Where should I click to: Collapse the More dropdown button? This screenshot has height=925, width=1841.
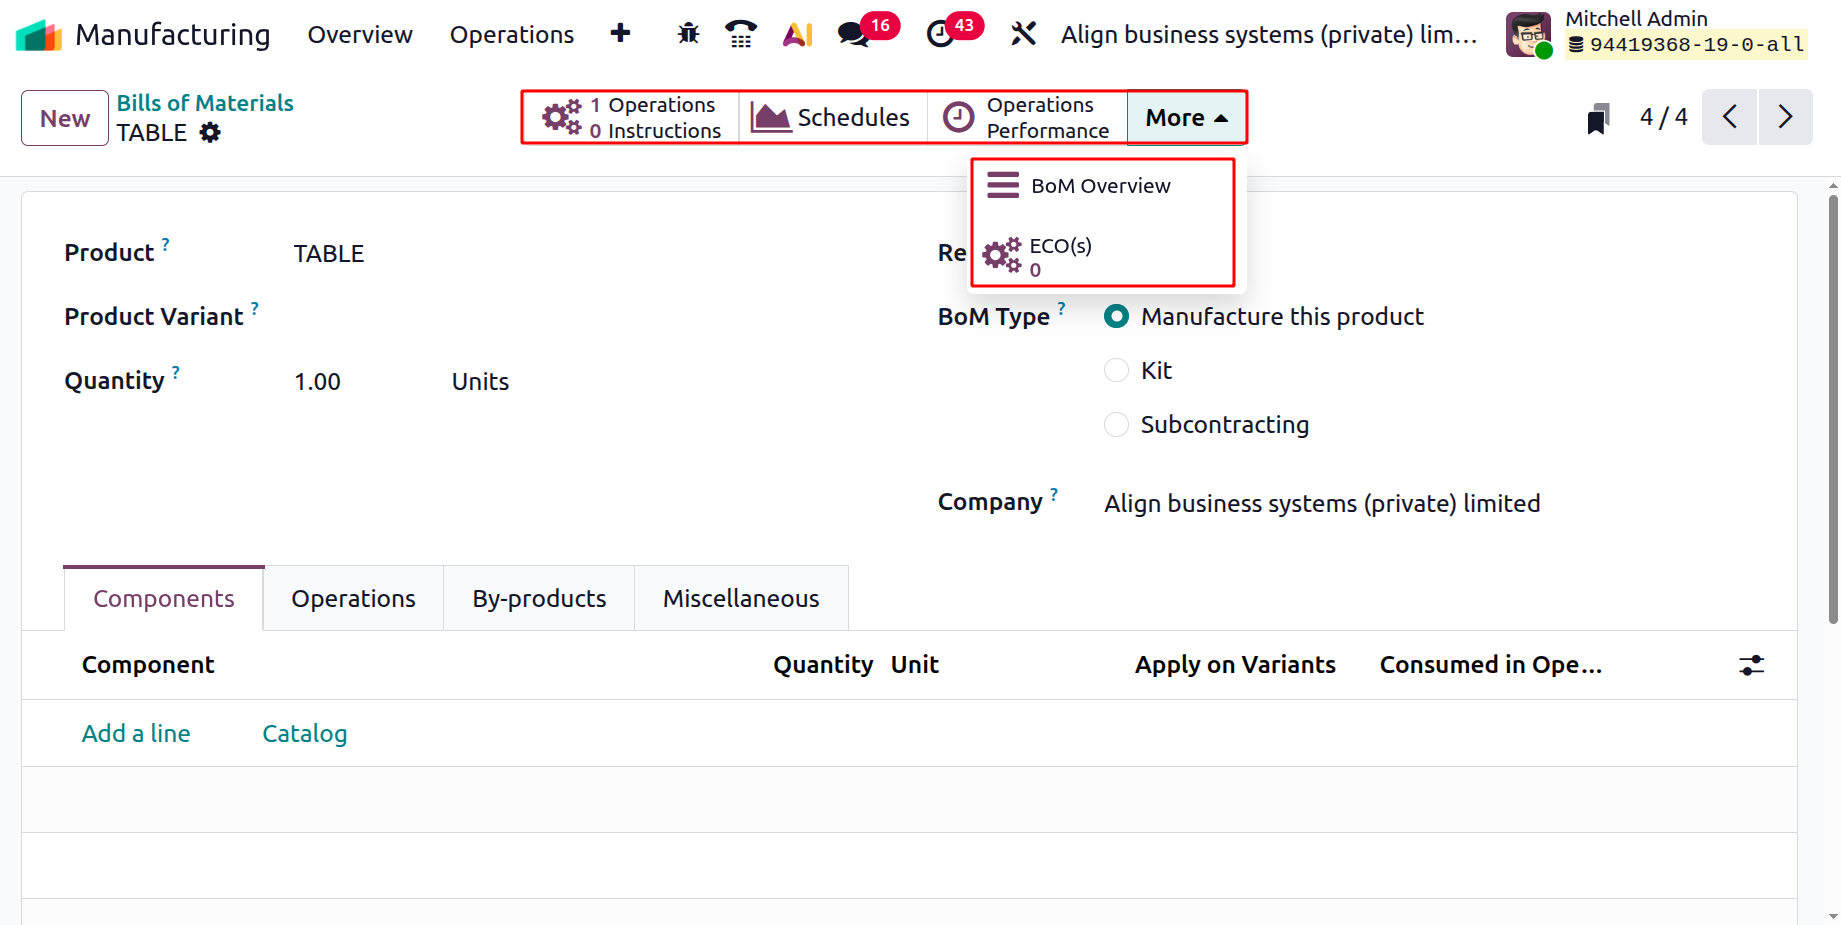coord(1186,118)
